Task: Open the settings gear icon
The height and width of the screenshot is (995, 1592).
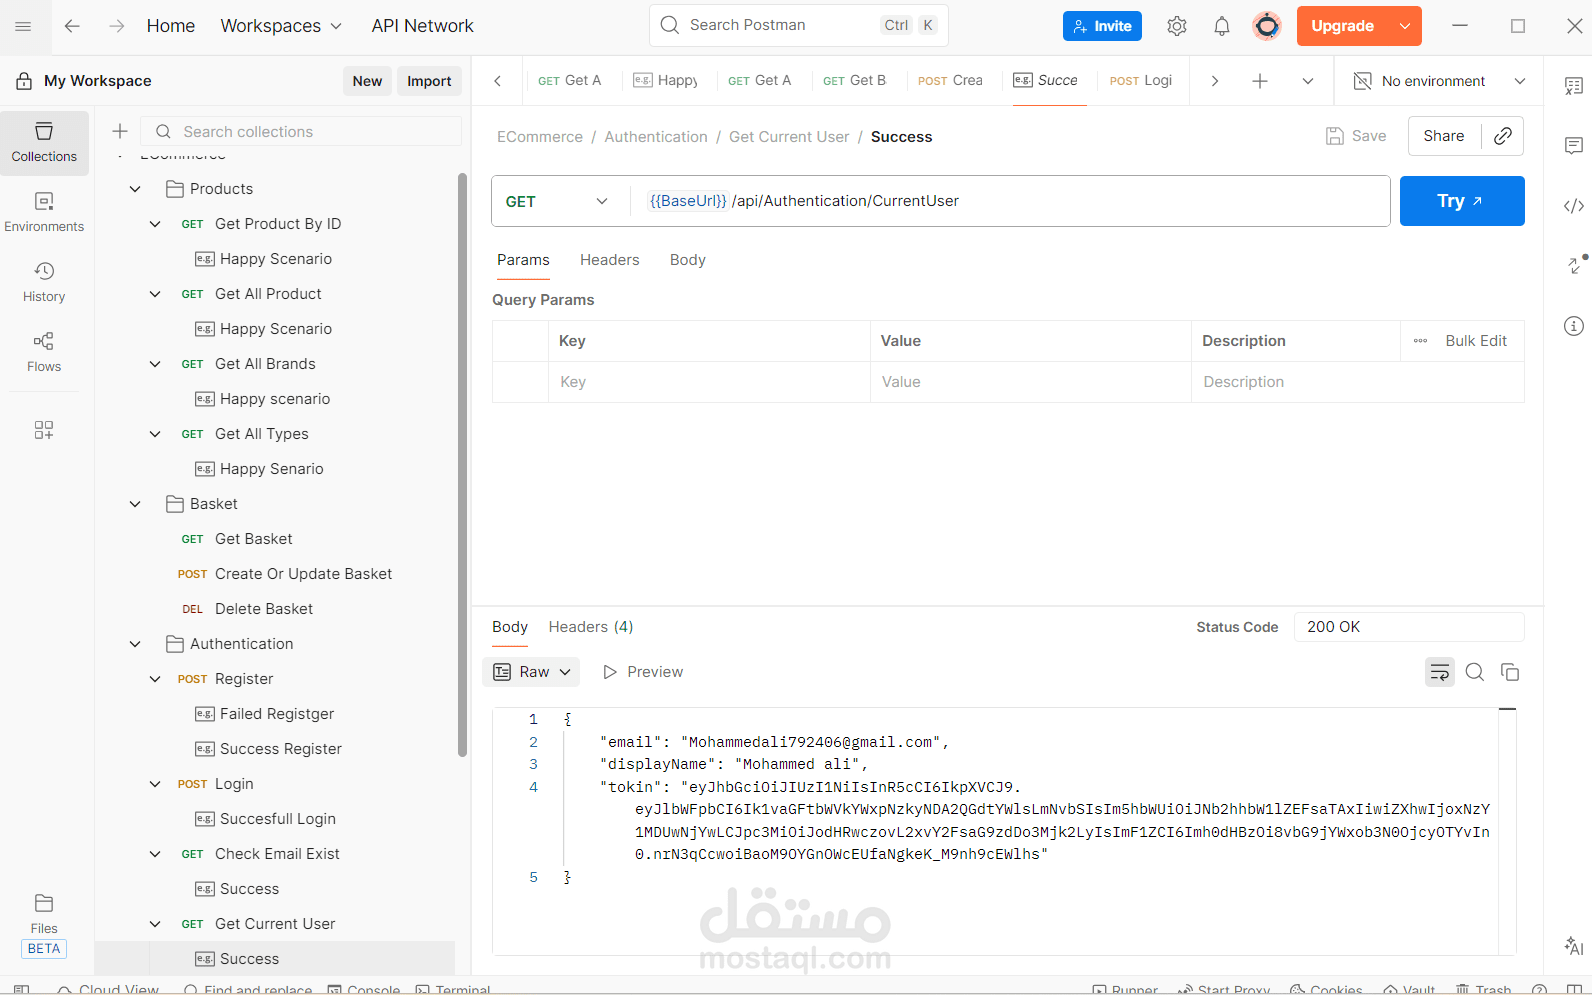Action: 1177,26
